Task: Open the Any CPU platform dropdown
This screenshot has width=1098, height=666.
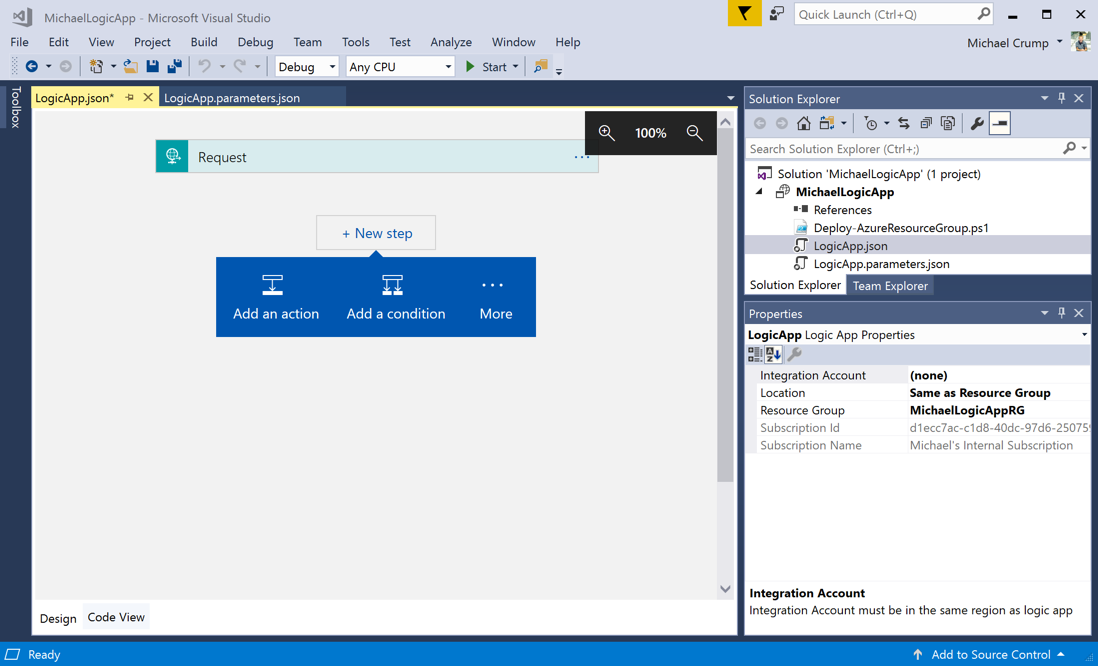Action: pos(400,67)
